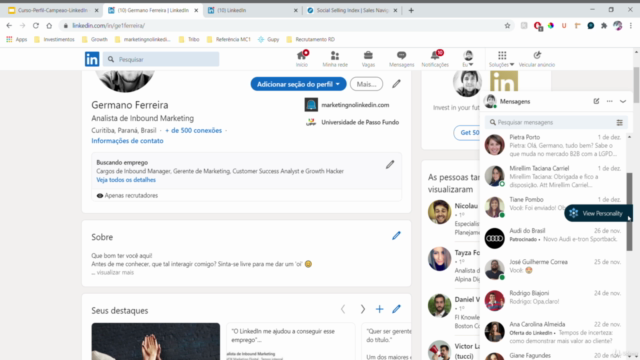The image size is (640, 360).
Task: Open conversation with José Guilherme Correa
Action: pyautogui.click(x=553, y=269)
